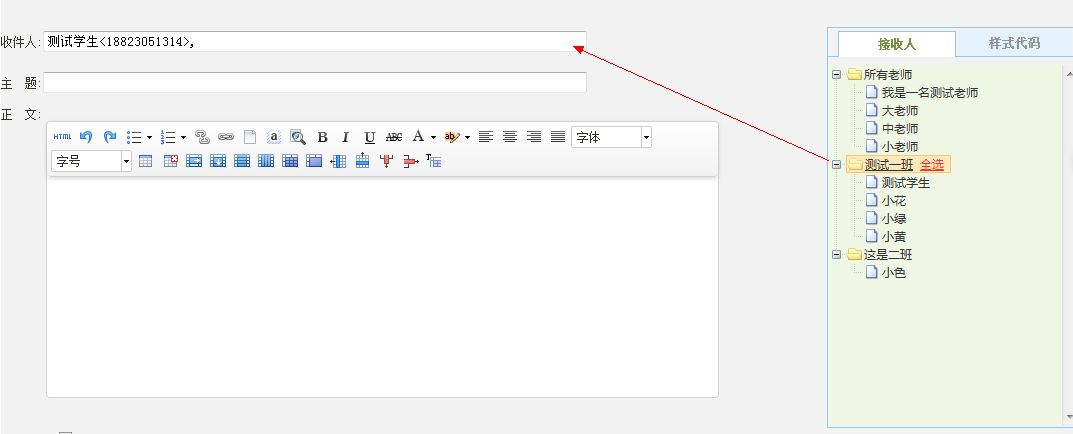Click the redo arrow in the toolbar
Viewport: 1073px width, 434px height.
point(110,137)
